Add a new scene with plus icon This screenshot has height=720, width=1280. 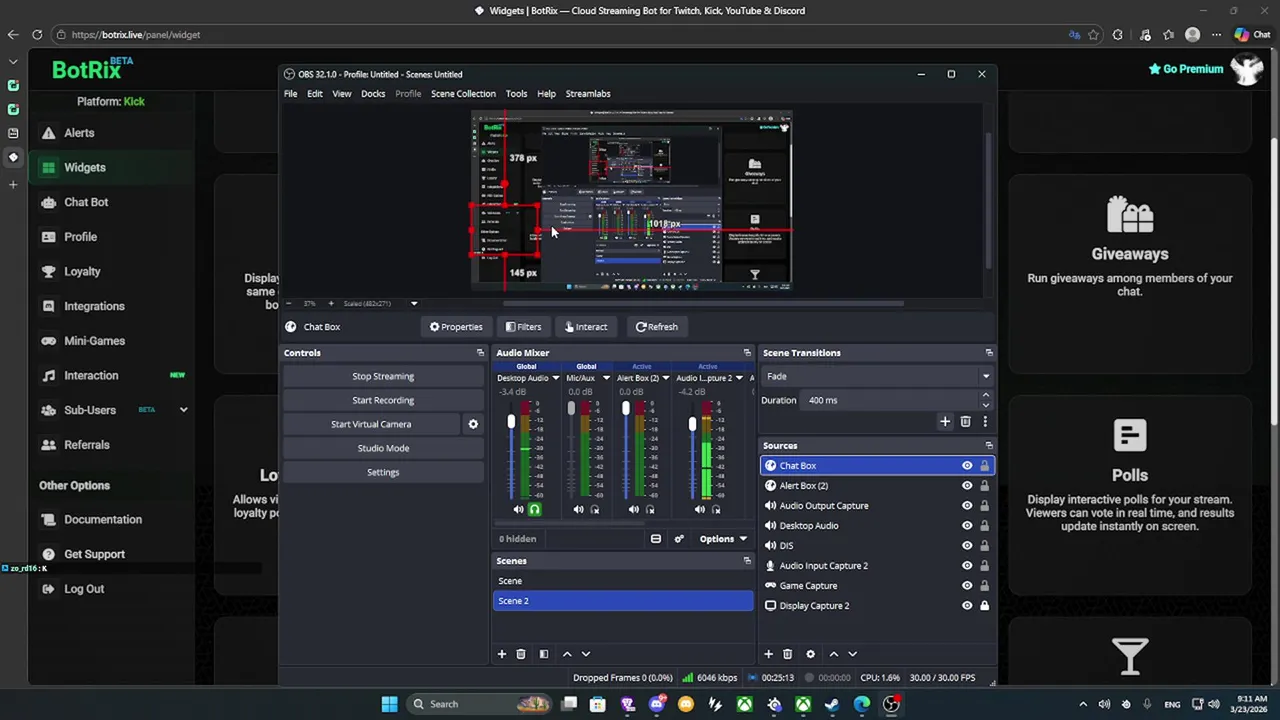point(502,654)
